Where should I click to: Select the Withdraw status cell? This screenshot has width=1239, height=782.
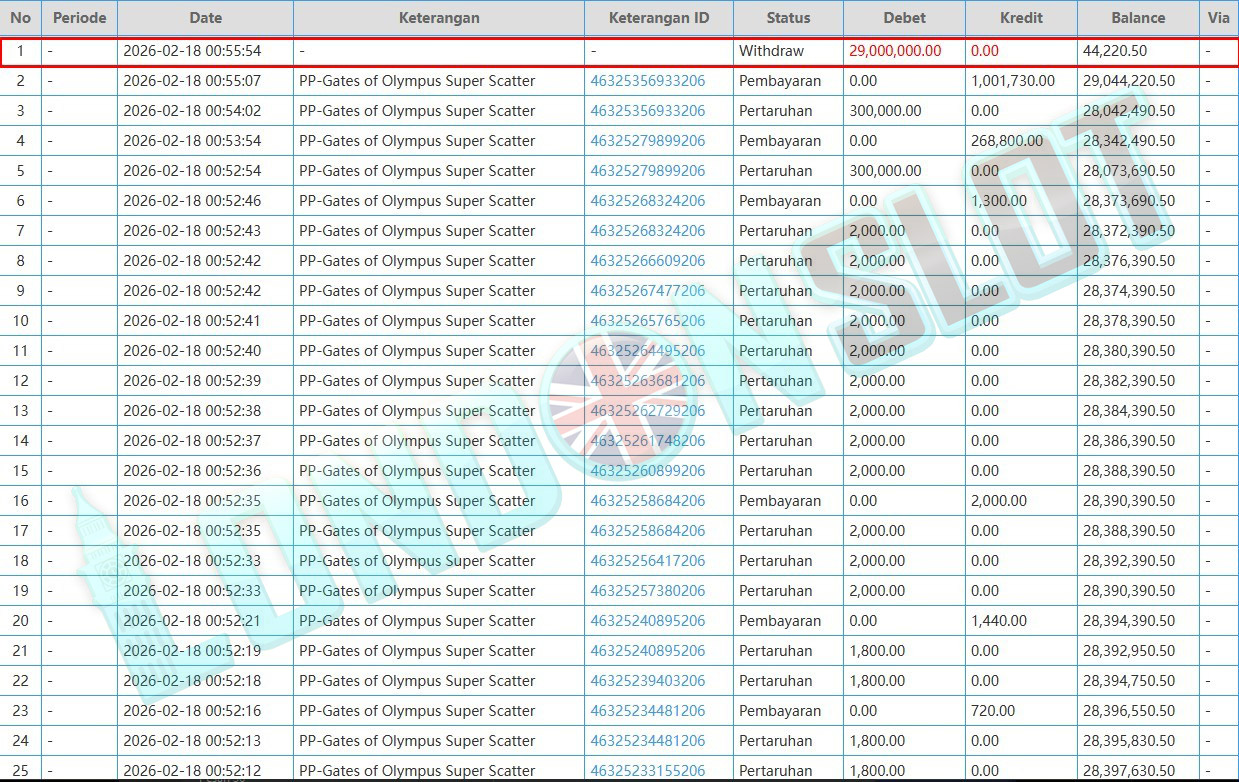[x=771, y=51]
